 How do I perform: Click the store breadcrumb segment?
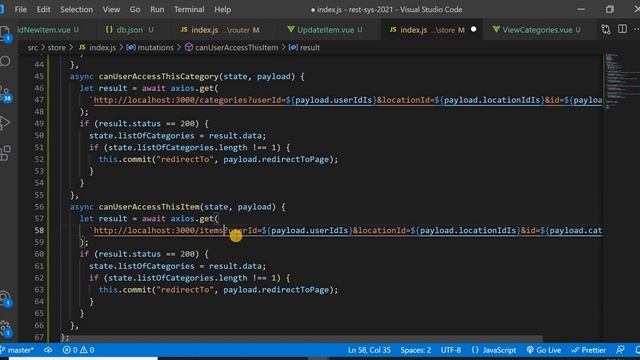coord(56,48)
